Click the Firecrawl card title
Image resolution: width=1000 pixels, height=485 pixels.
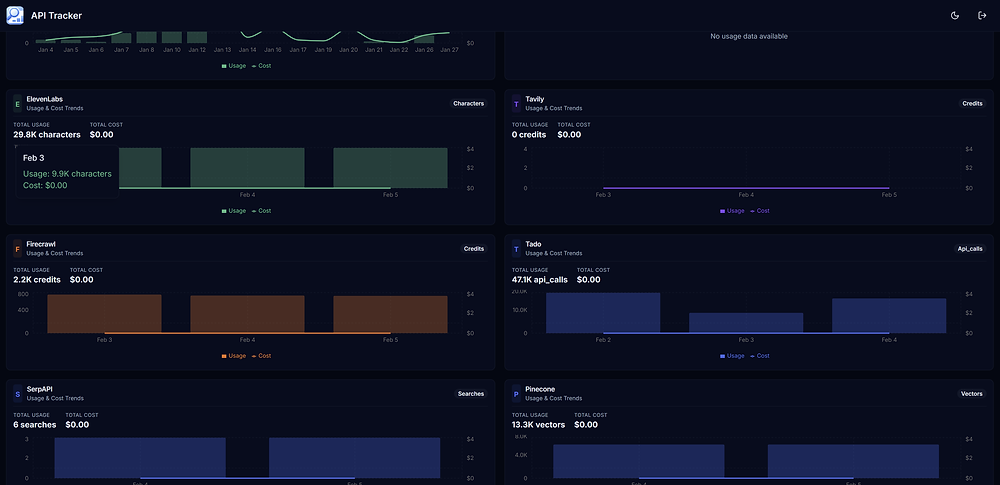click(41, 244)
